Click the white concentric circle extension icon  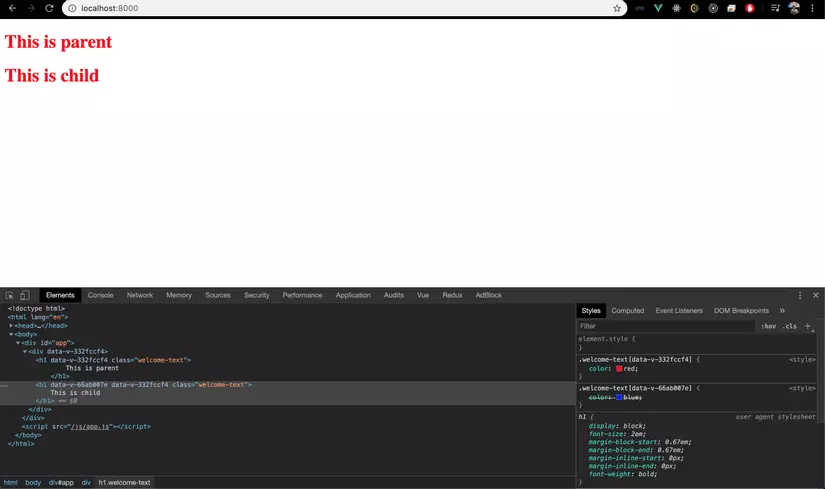(713, 8)
